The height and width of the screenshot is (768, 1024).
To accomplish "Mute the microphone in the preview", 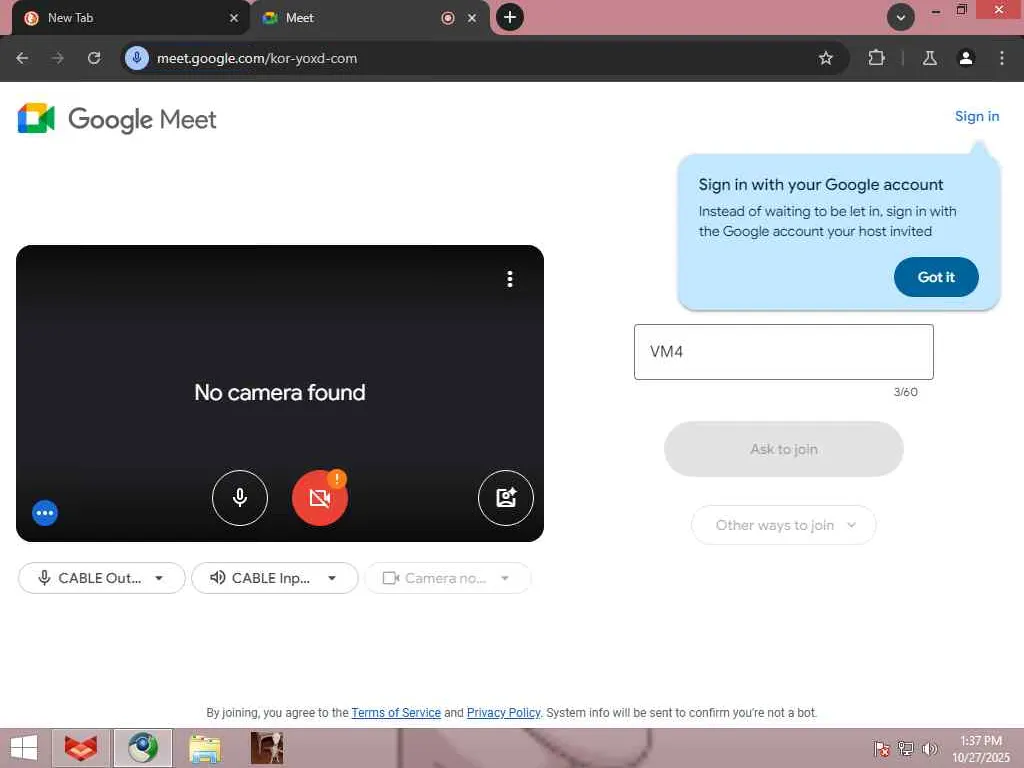I will 240,498.
